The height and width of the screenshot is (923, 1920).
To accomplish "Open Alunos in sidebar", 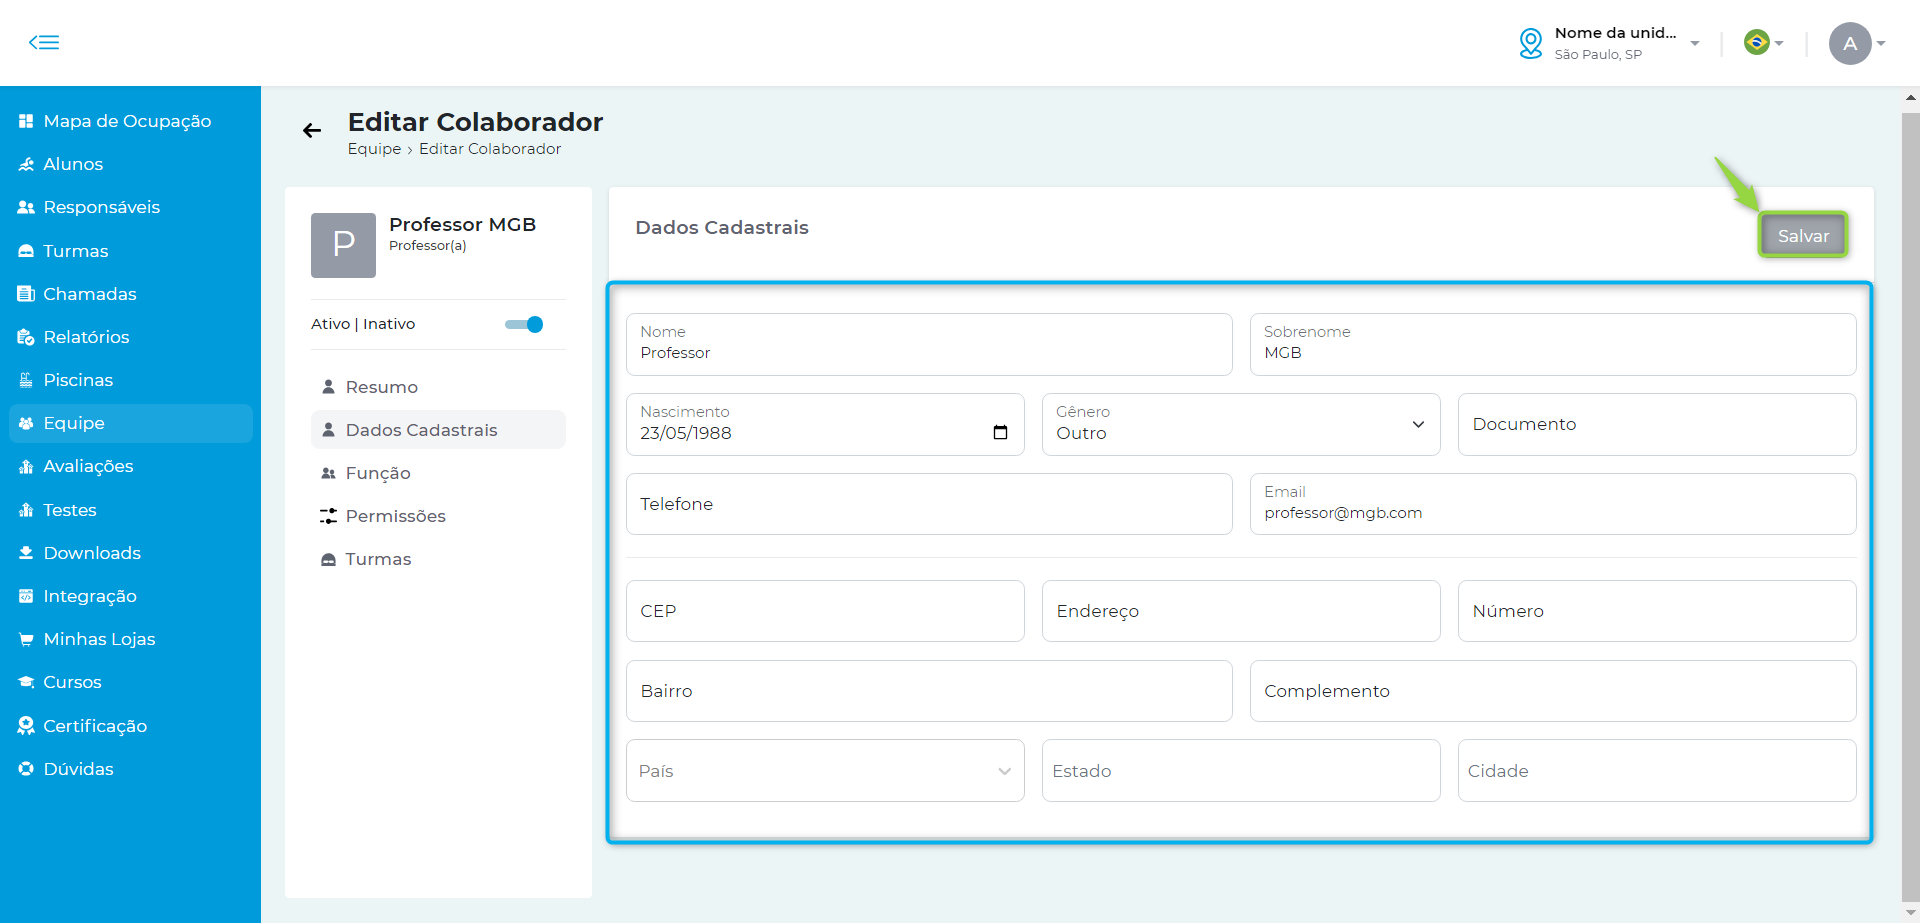I will coord(130,164).
